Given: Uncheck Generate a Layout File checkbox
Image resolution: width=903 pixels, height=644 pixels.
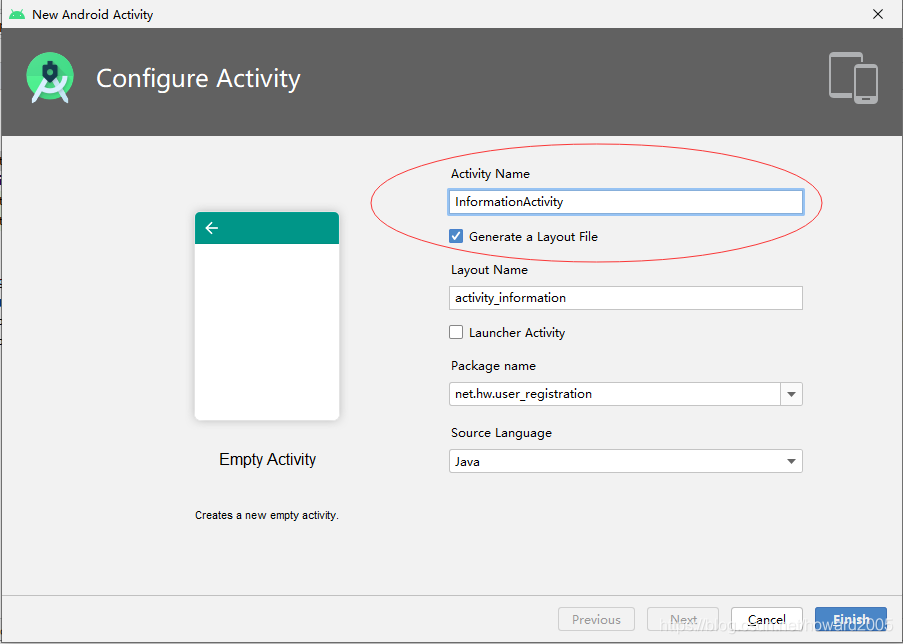Looking at the screenshot, I should click(x=456, y=236).
